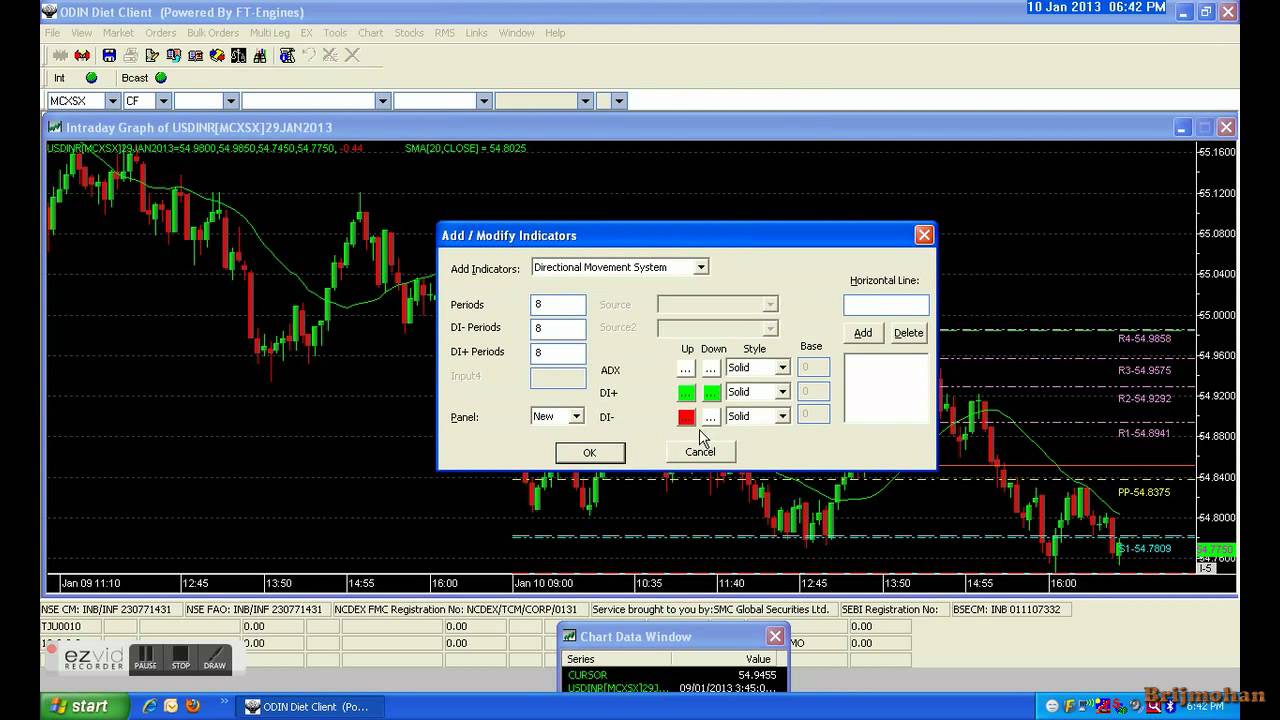The height and width of the screenshot is (720, 1280).
Task: Add a horizontal line with Add button
Action: pos(863,333)
